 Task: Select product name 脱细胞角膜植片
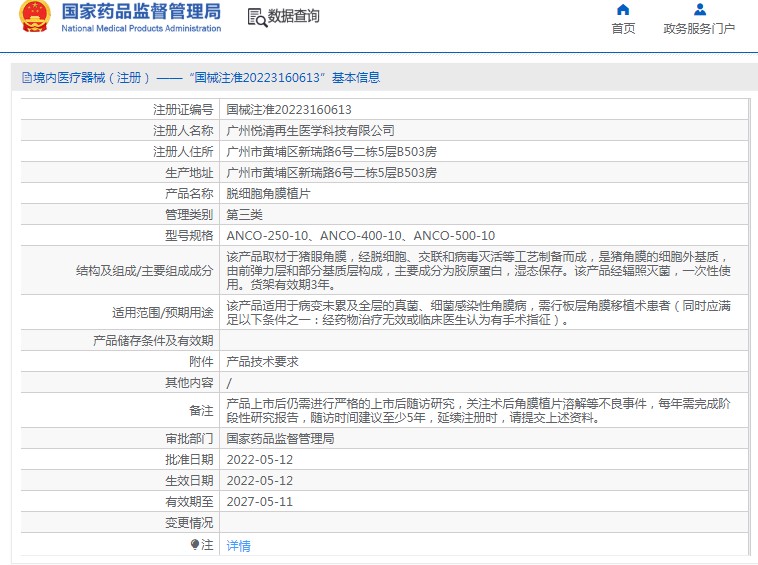tap(268, 194)
